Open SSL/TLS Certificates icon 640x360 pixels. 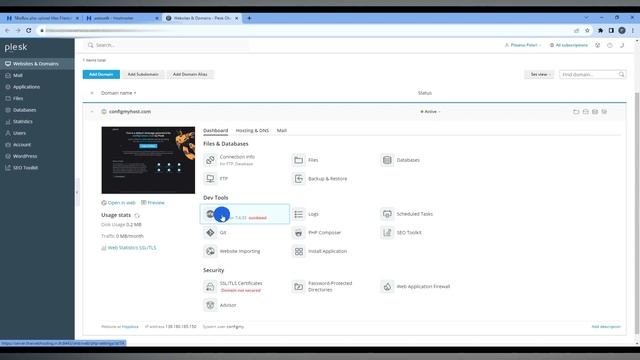pyautogui.click(x=210, y=287)
